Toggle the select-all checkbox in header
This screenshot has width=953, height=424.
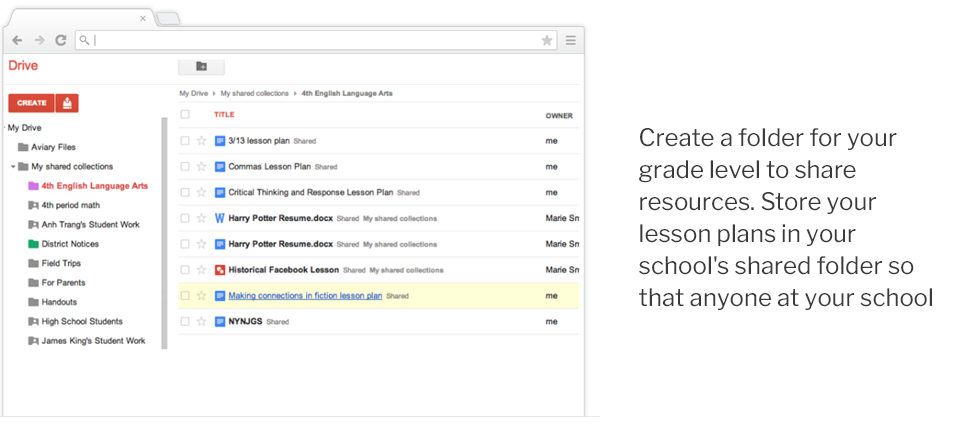tap(184, 115)
